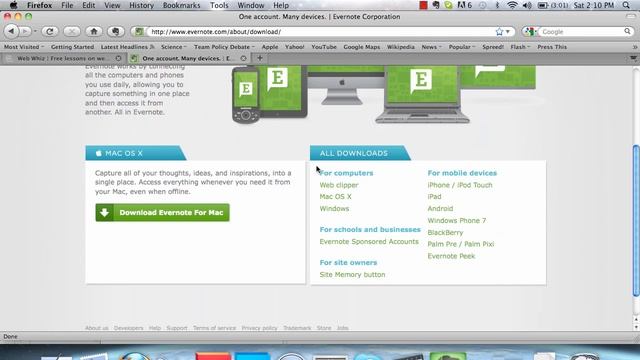Click the BlackBerry download link
The height and width of the screenshot is (360, 640).
tap(445, 233)
